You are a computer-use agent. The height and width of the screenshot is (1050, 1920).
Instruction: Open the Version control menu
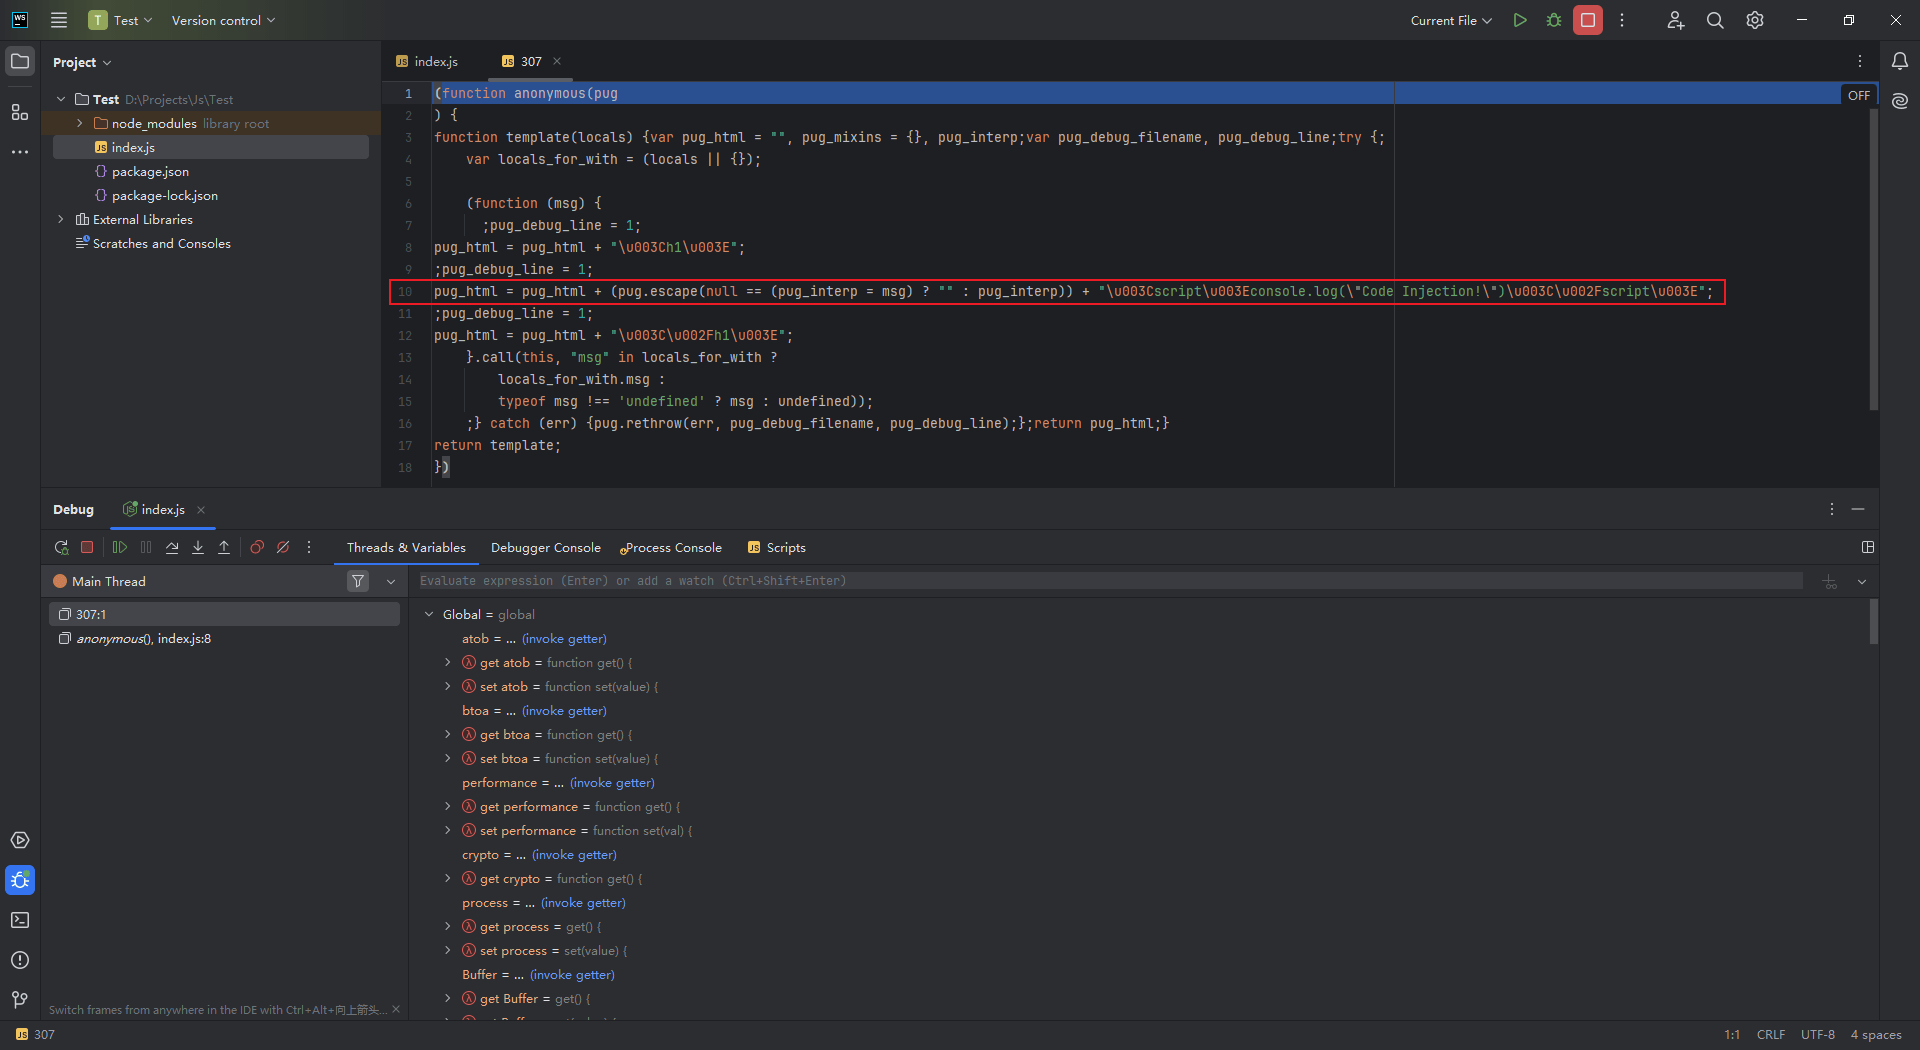[222, 20]
